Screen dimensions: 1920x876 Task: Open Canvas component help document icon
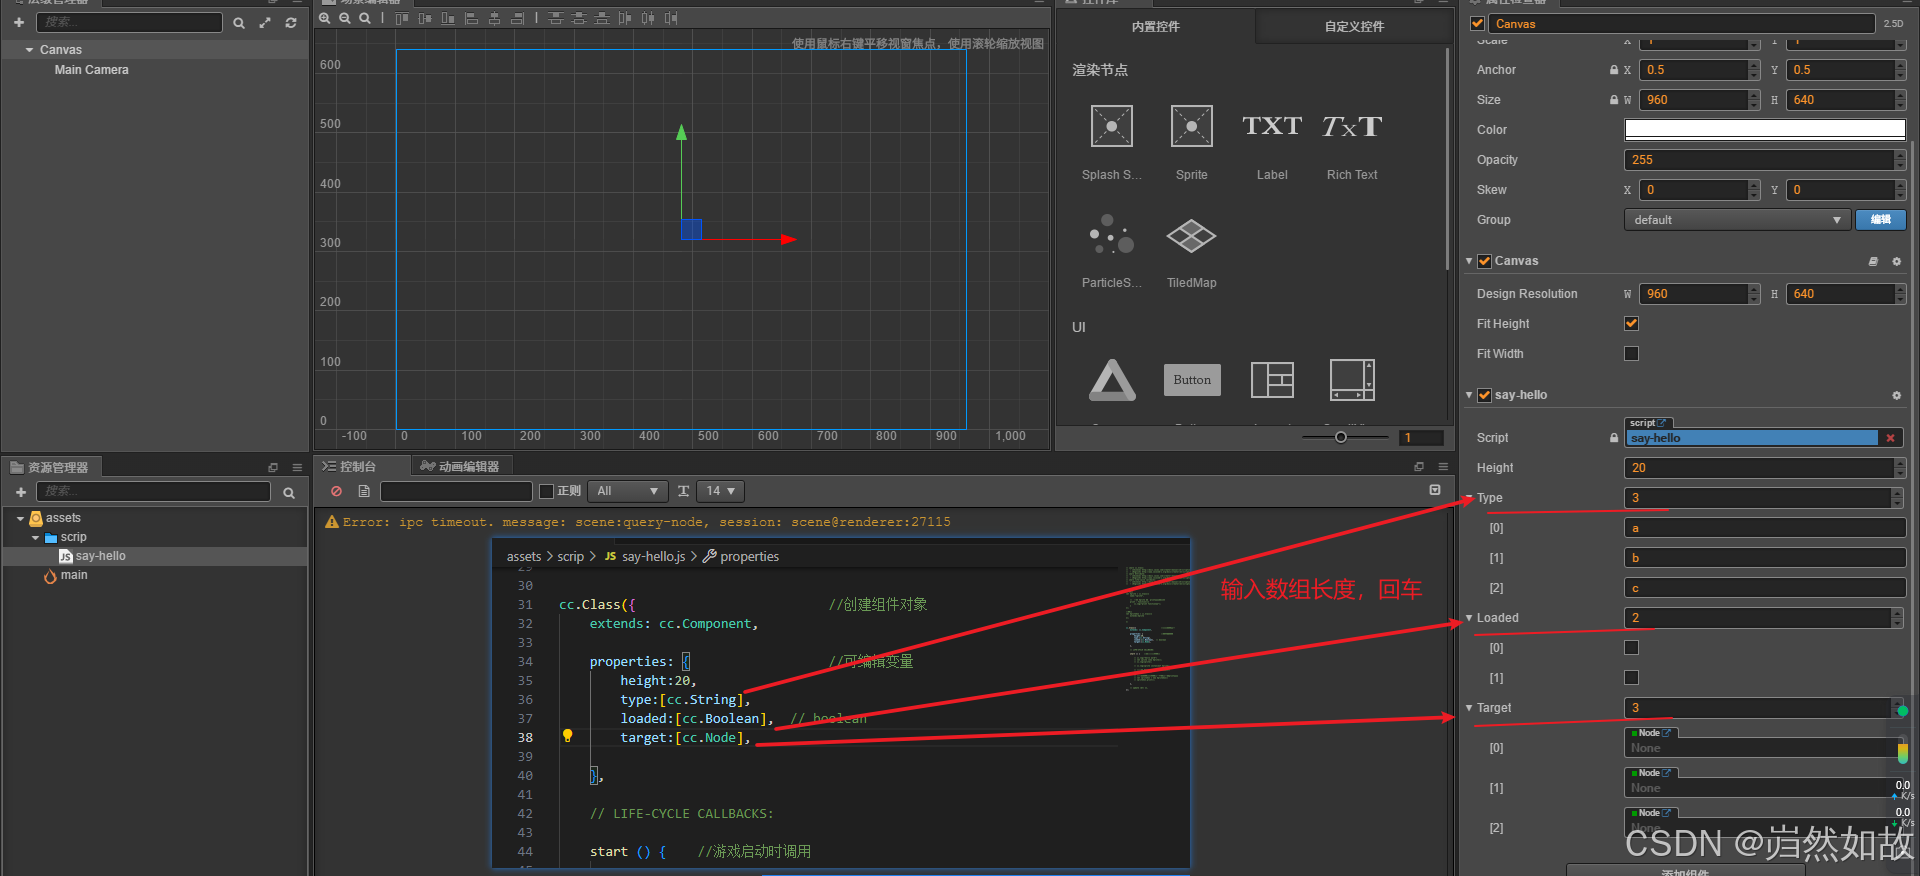(1873, 261)
